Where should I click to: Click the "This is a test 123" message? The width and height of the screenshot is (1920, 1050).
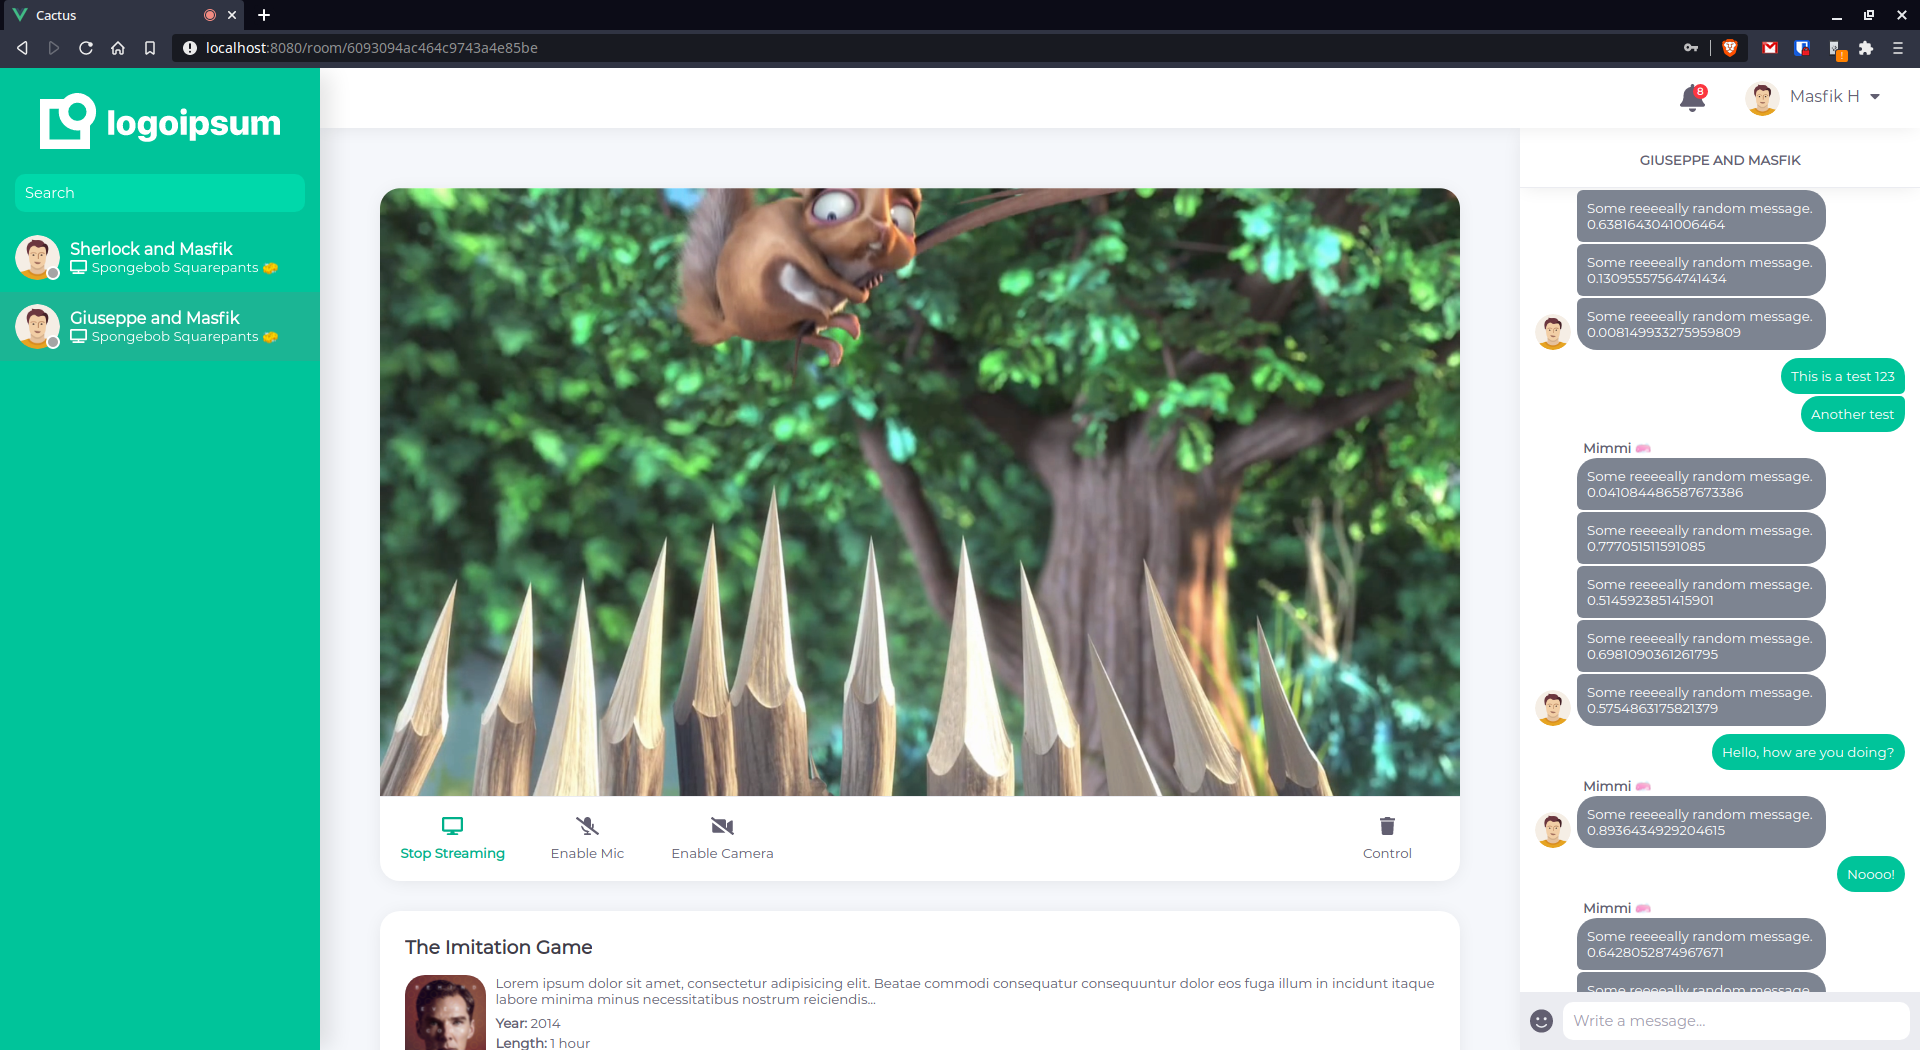tap(1842, 376)
